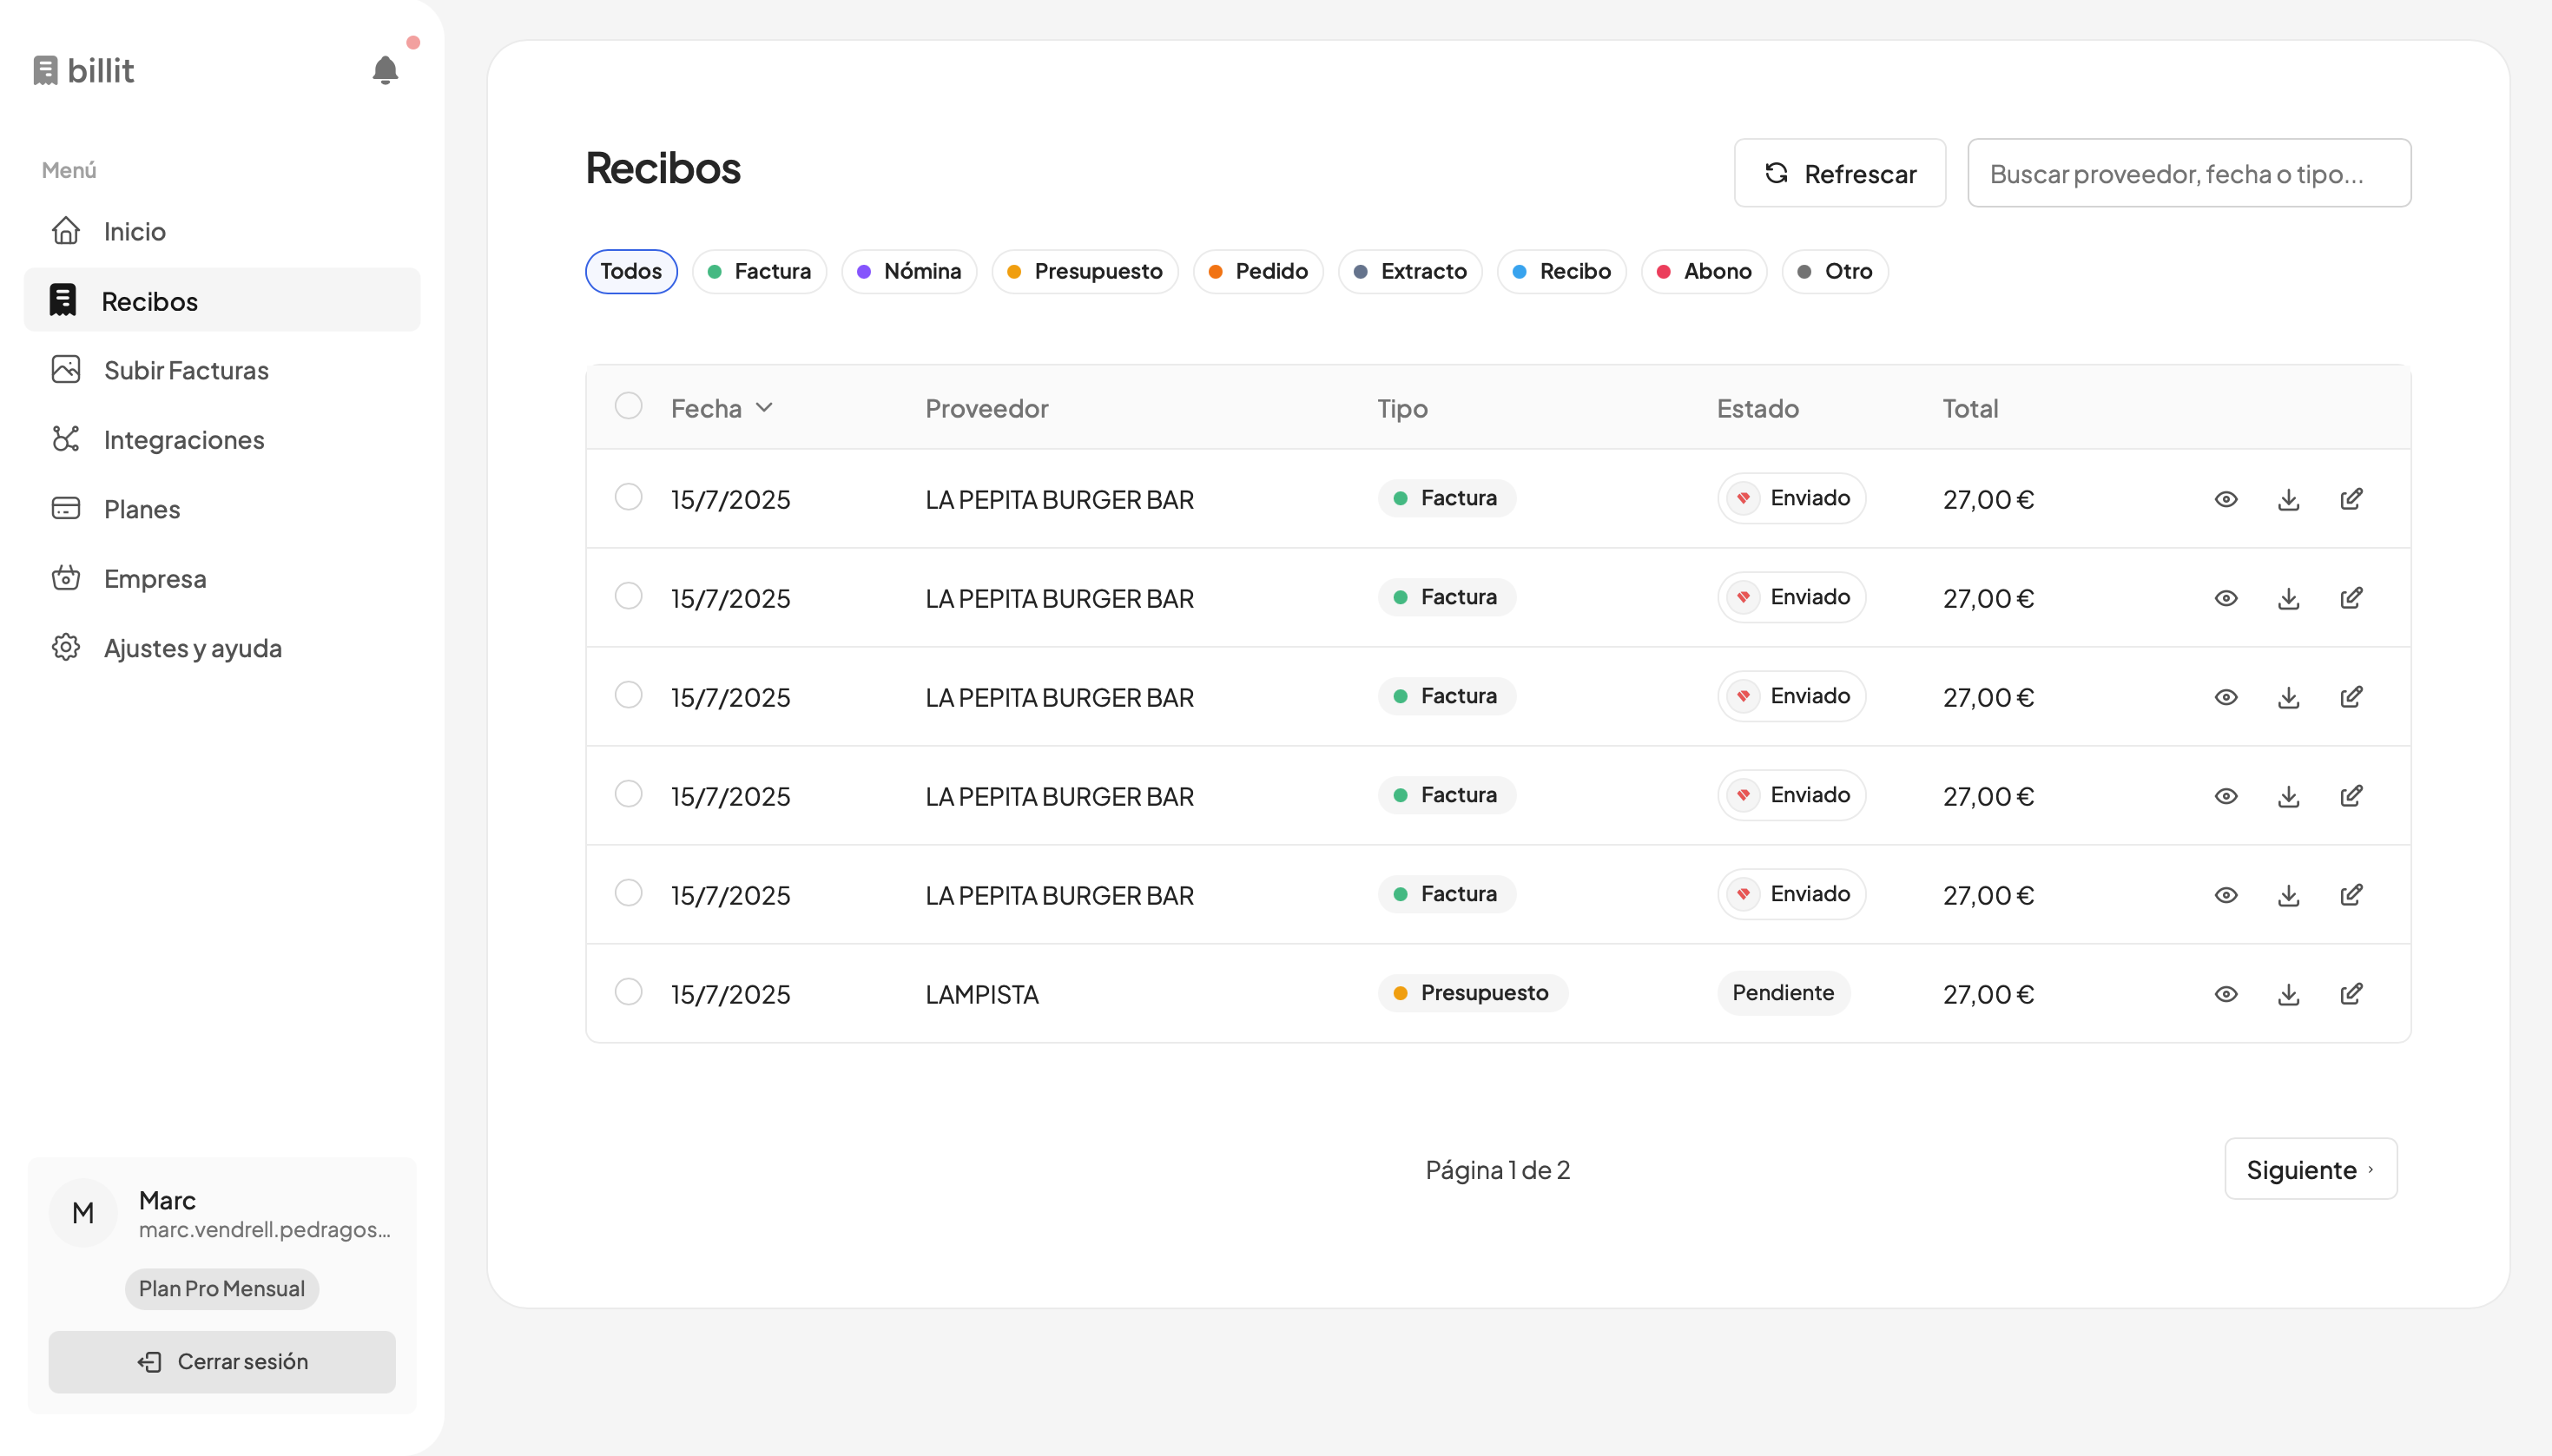Open Planes in the sidebar

pos(222,509)
